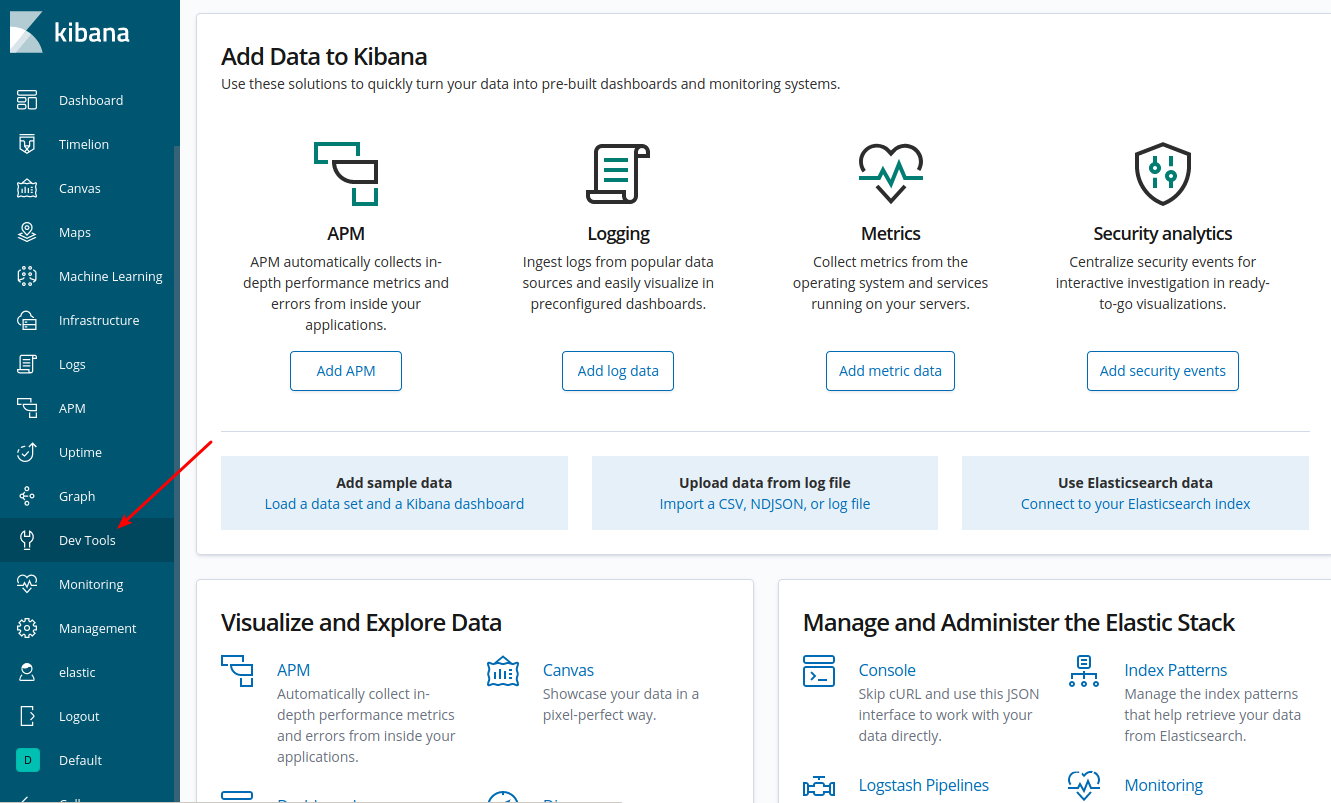Open Dev Tools menu label
Viewport: 1331px width, 803px height.
pyautogui.click(x=87, y=540)
